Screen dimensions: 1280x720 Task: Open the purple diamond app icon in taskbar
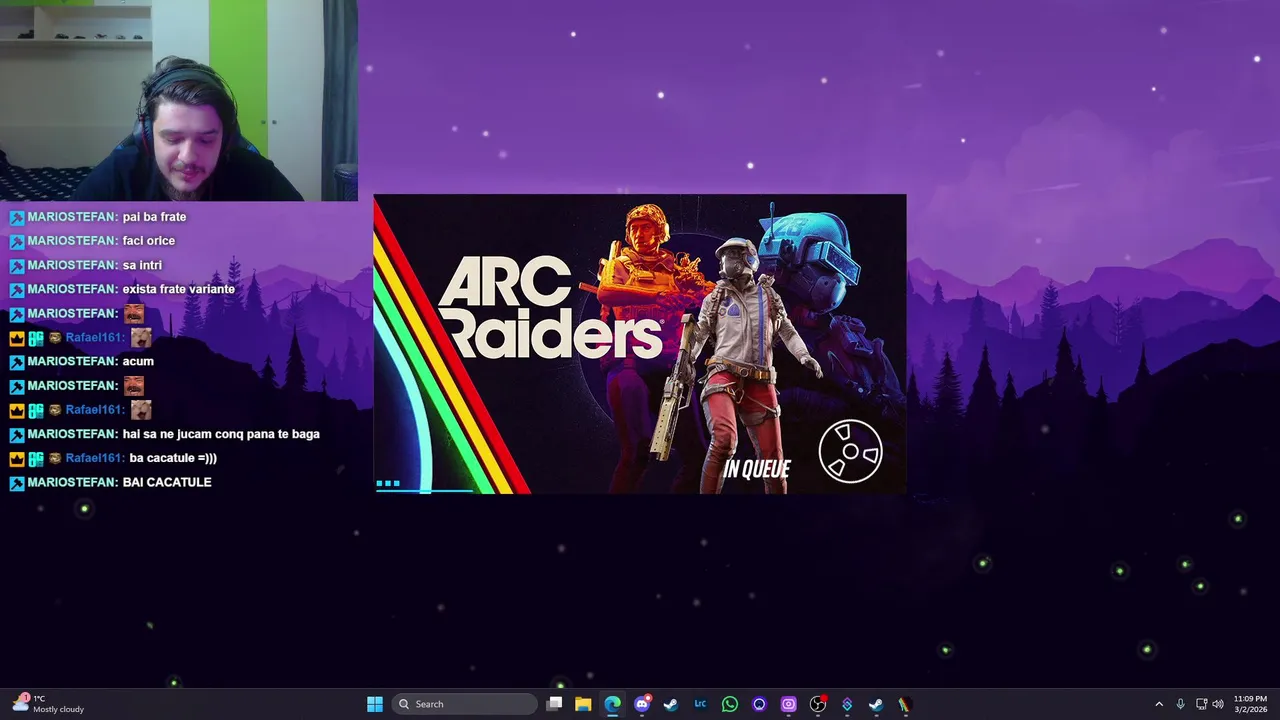pyautogui.click(x=847, y=704)
